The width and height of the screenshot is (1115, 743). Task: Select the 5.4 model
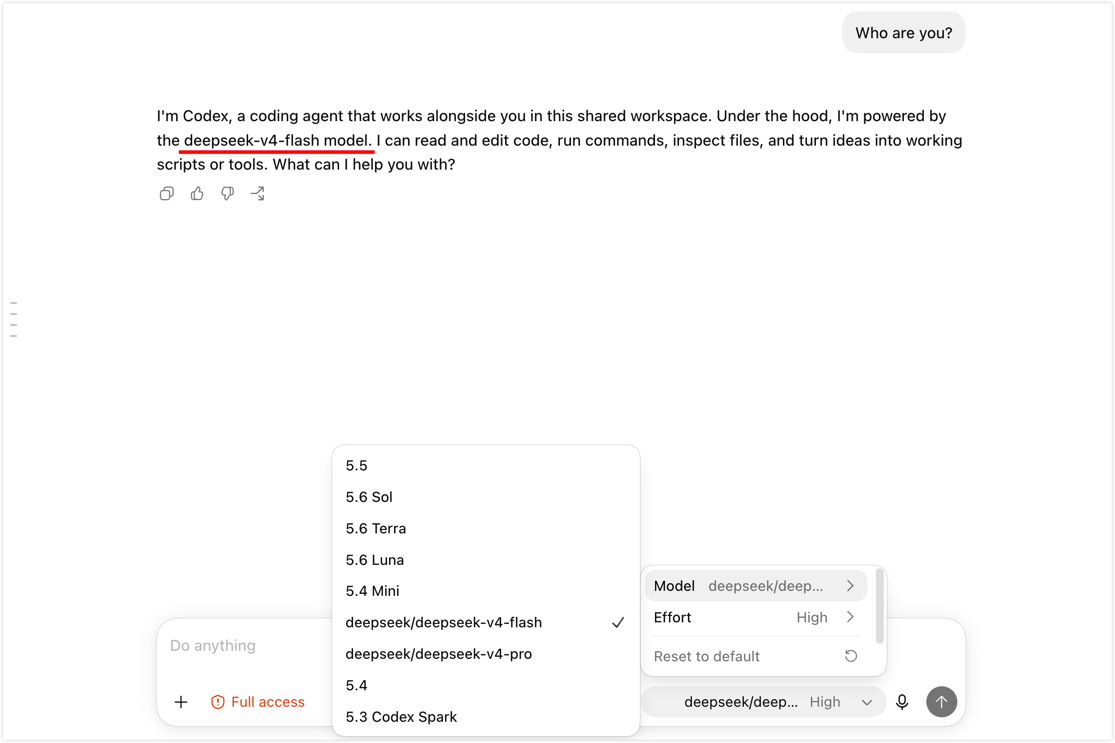point(486,685)
